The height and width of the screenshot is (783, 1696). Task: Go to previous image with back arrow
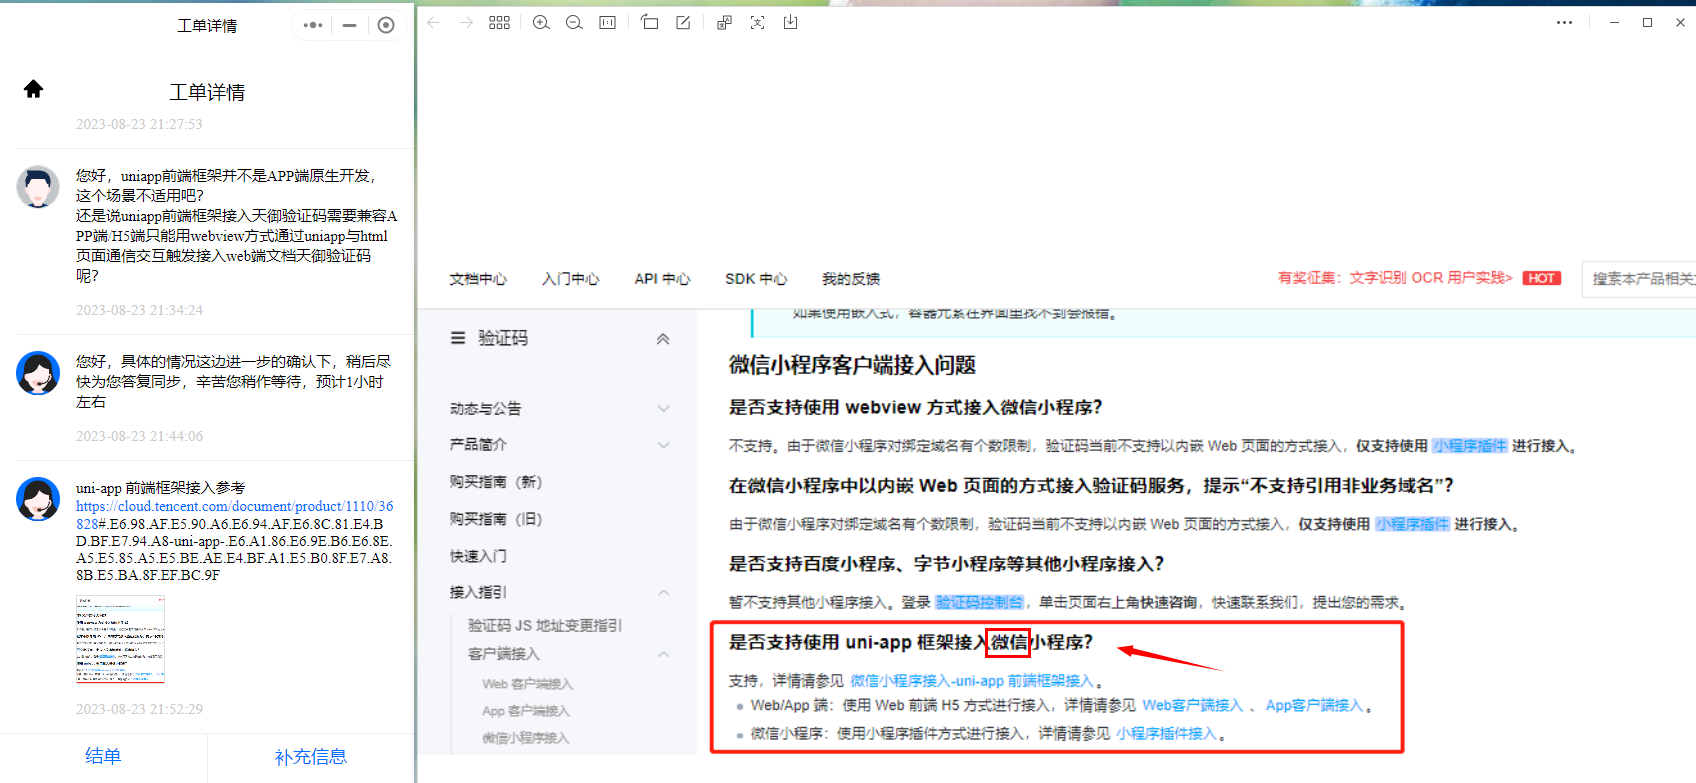433,22
